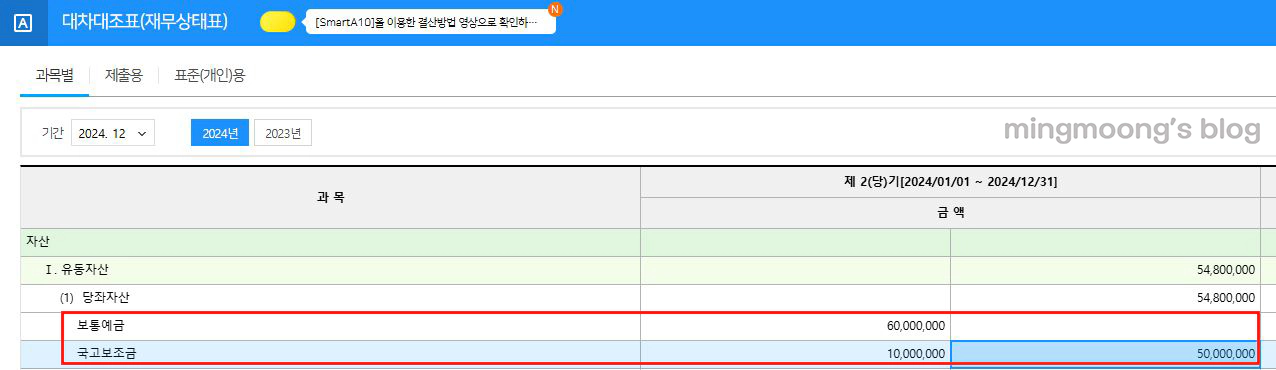The height and width of the screenshot is (370, 1276).
Task: Click the orange N notification badge
Action: pos(556,9)
